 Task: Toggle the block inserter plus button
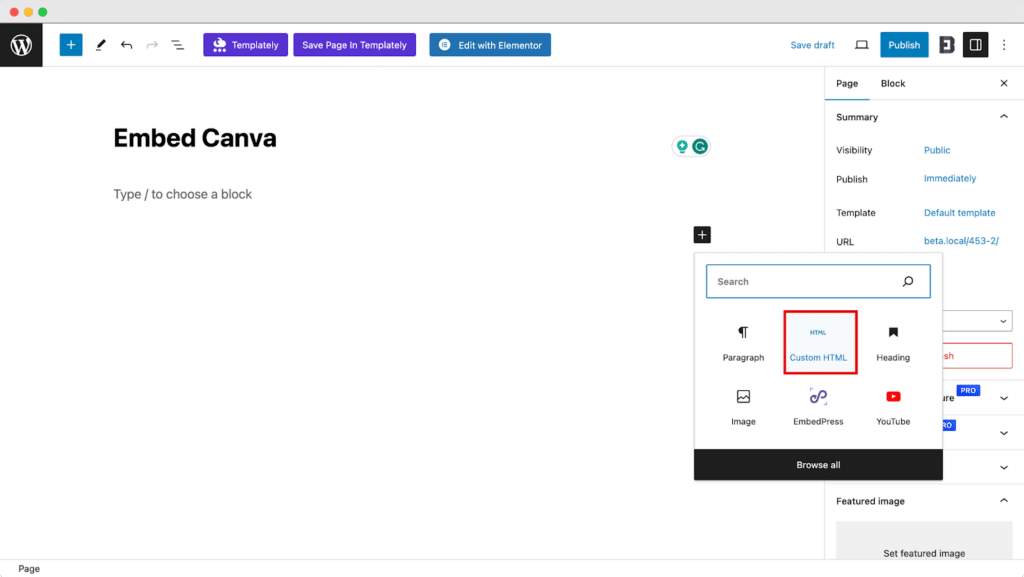pos(71,45)
